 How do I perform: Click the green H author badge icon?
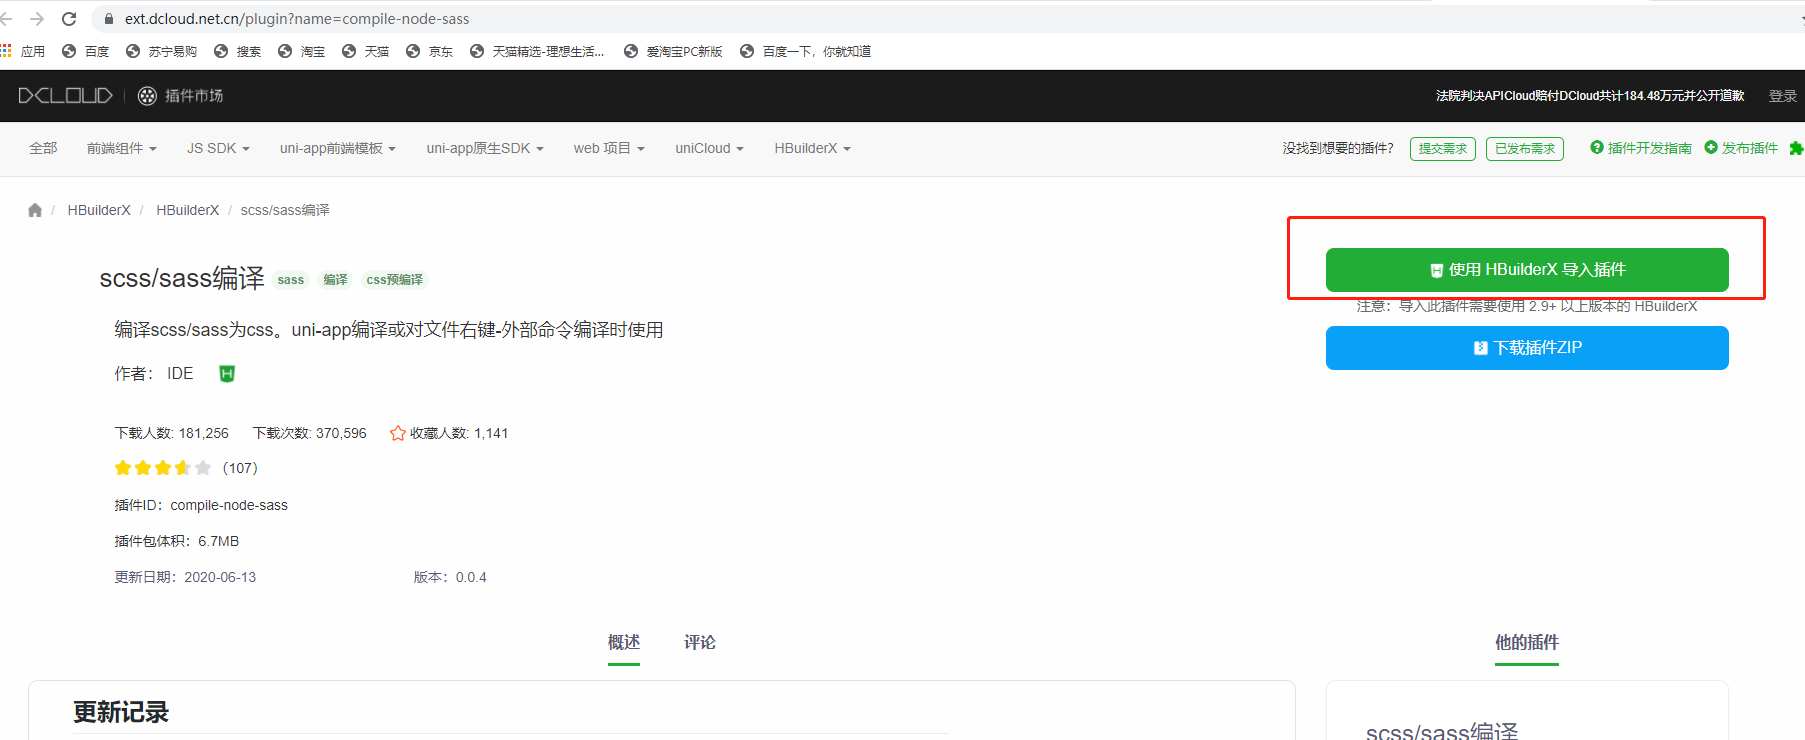click(x=227, y=374)
